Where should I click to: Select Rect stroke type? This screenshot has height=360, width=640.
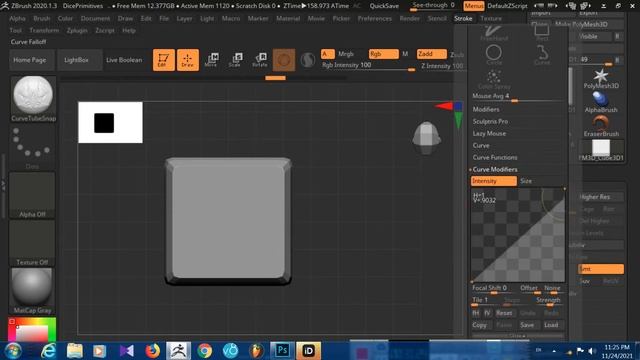click(542, 33)
